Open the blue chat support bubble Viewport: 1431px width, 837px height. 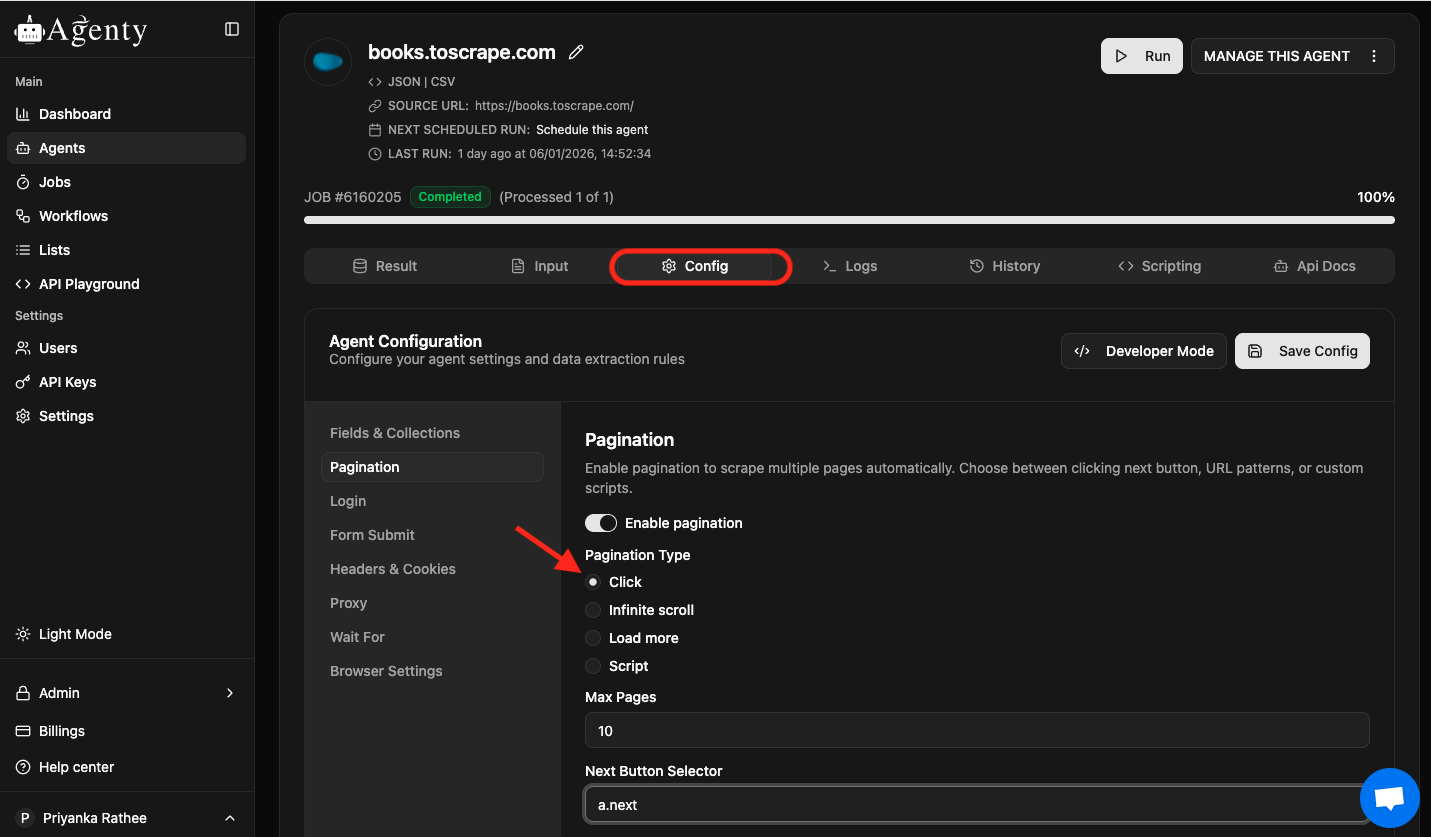[x=1389, y=798]
